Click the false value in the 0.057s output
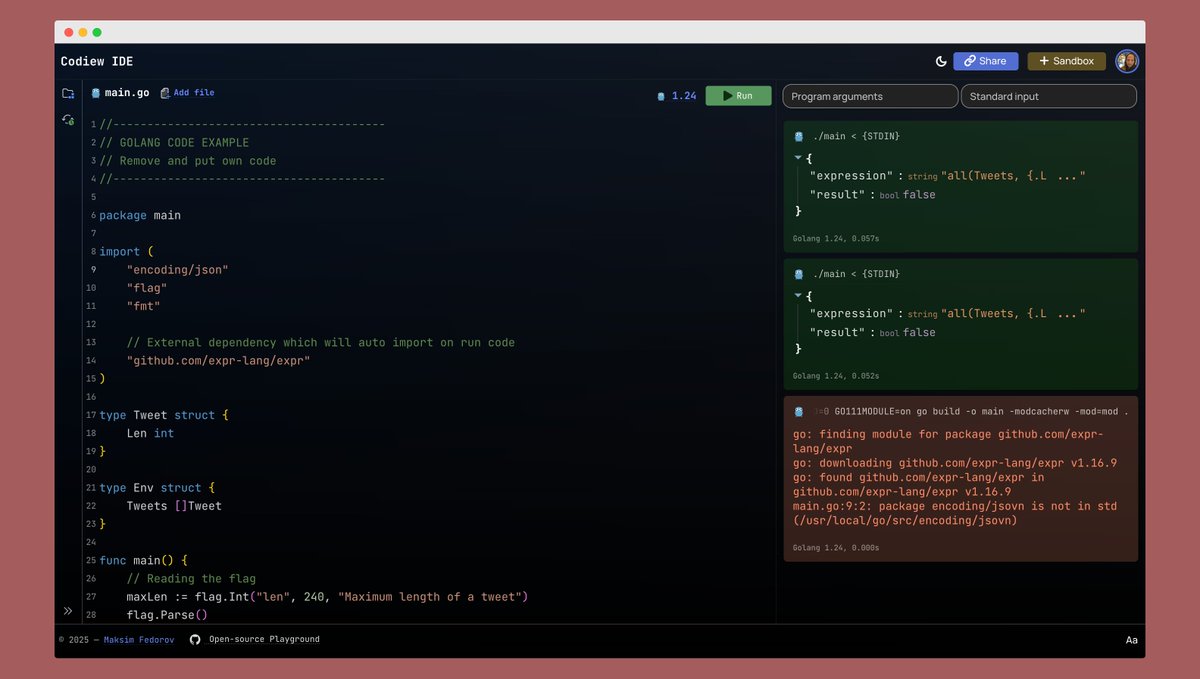The height and width of the screenshot is (679, 1200). point(919,195)
